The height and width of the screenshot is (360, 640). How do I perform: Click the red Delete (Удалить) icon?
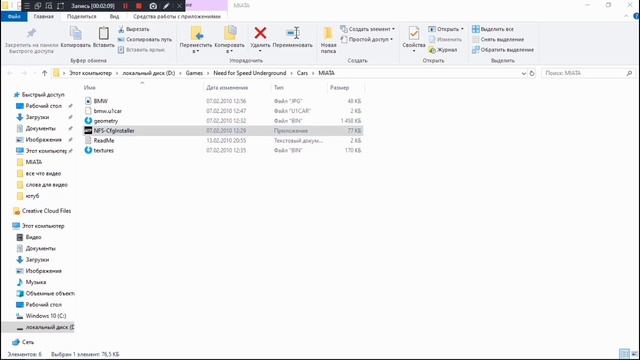coord(260,33)
